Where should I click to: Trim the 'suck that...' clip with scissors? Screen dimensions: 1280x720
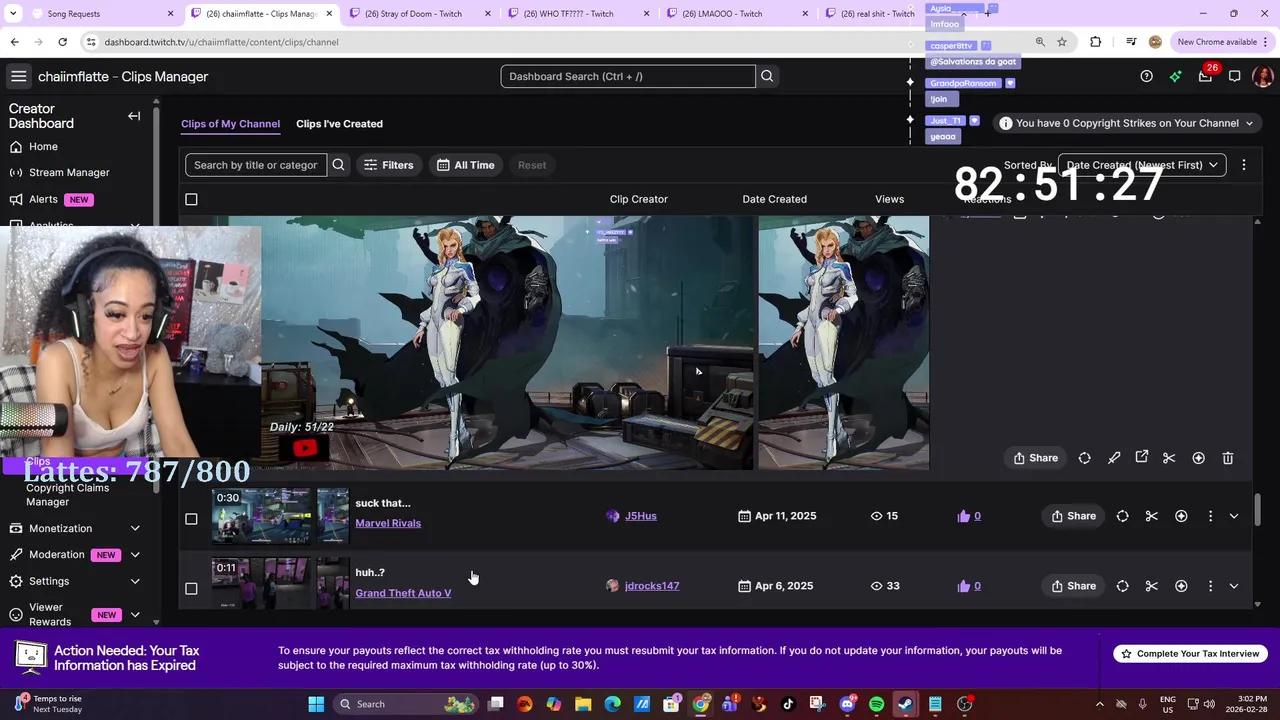[x=1152, y=516]
